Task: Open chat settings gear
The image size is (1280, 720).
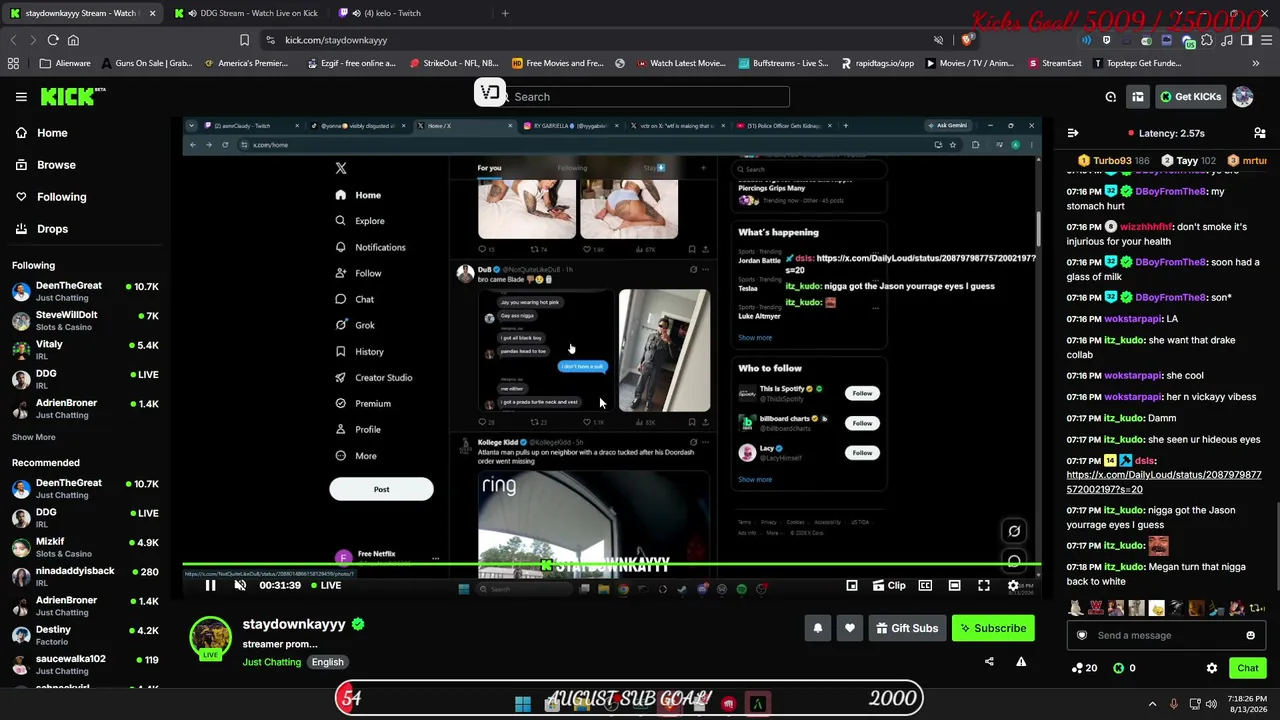Action: (x=1212, y=668)
